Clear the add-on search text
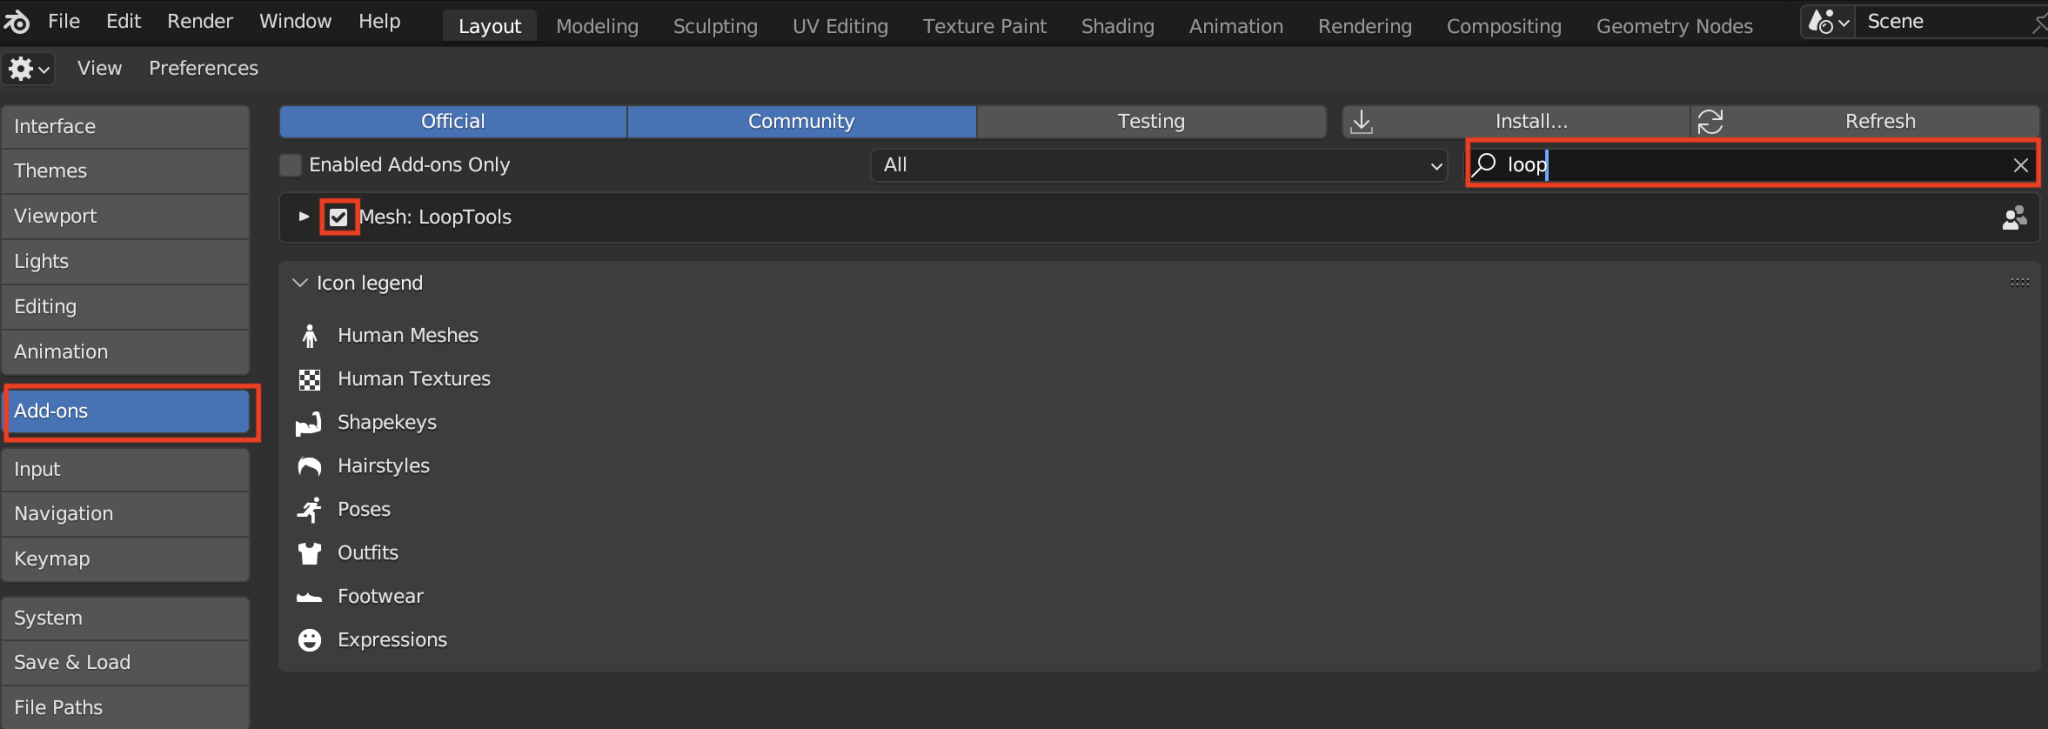 (2020, 165)
